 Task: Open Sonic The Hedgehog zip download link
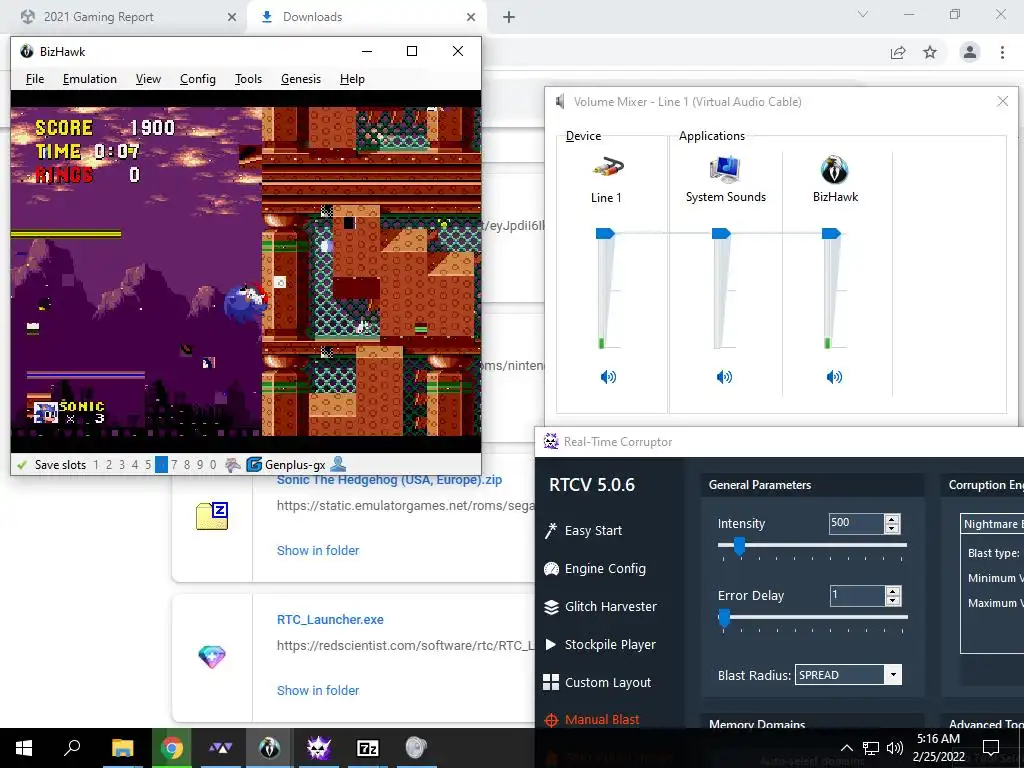[389, 479]
